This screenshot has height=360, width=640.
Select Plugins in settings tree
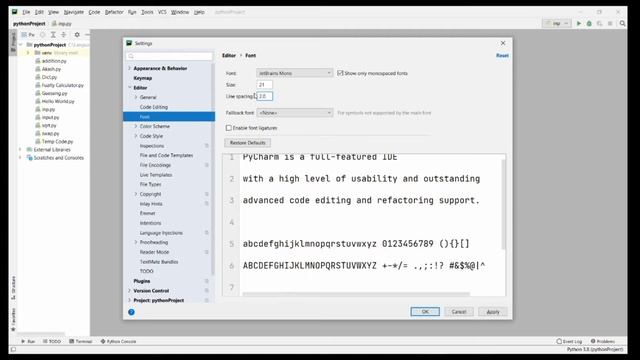point(142,281)
